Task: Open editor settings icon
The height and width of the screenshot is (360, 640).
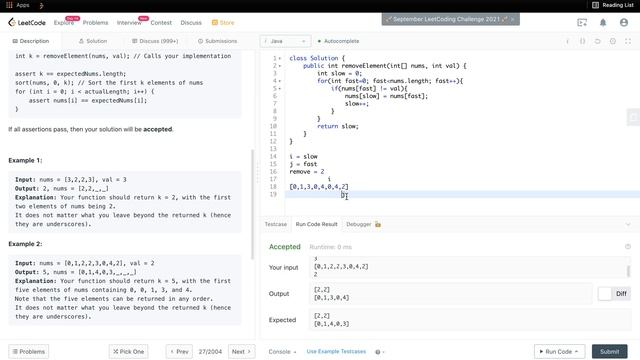Action: [613, 41]
